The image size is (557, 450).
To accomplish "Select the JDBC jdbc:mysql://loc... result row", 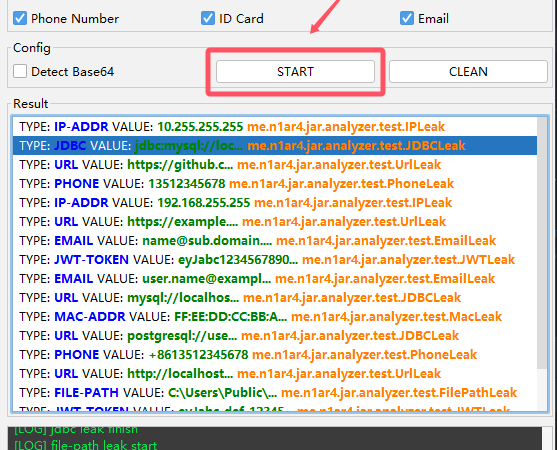I will point(275,146).
